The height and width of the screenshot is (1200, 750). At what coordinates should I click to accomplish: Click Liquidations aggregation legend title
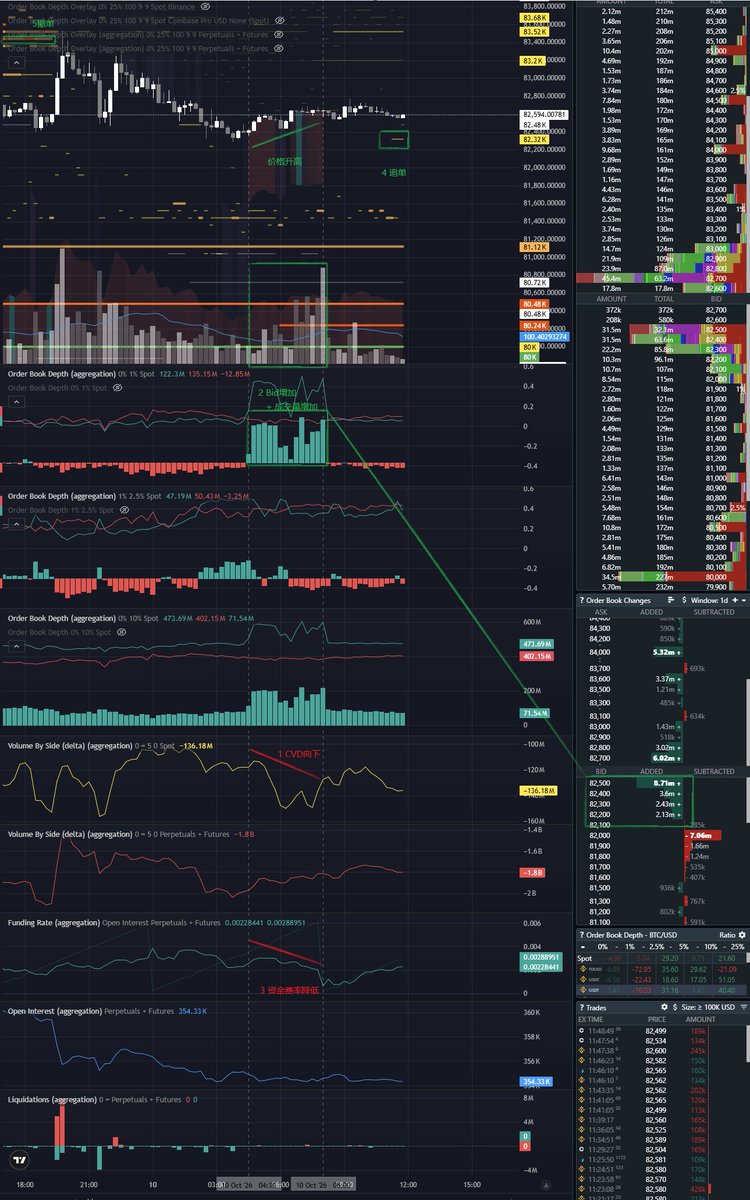coord(51,1099)
